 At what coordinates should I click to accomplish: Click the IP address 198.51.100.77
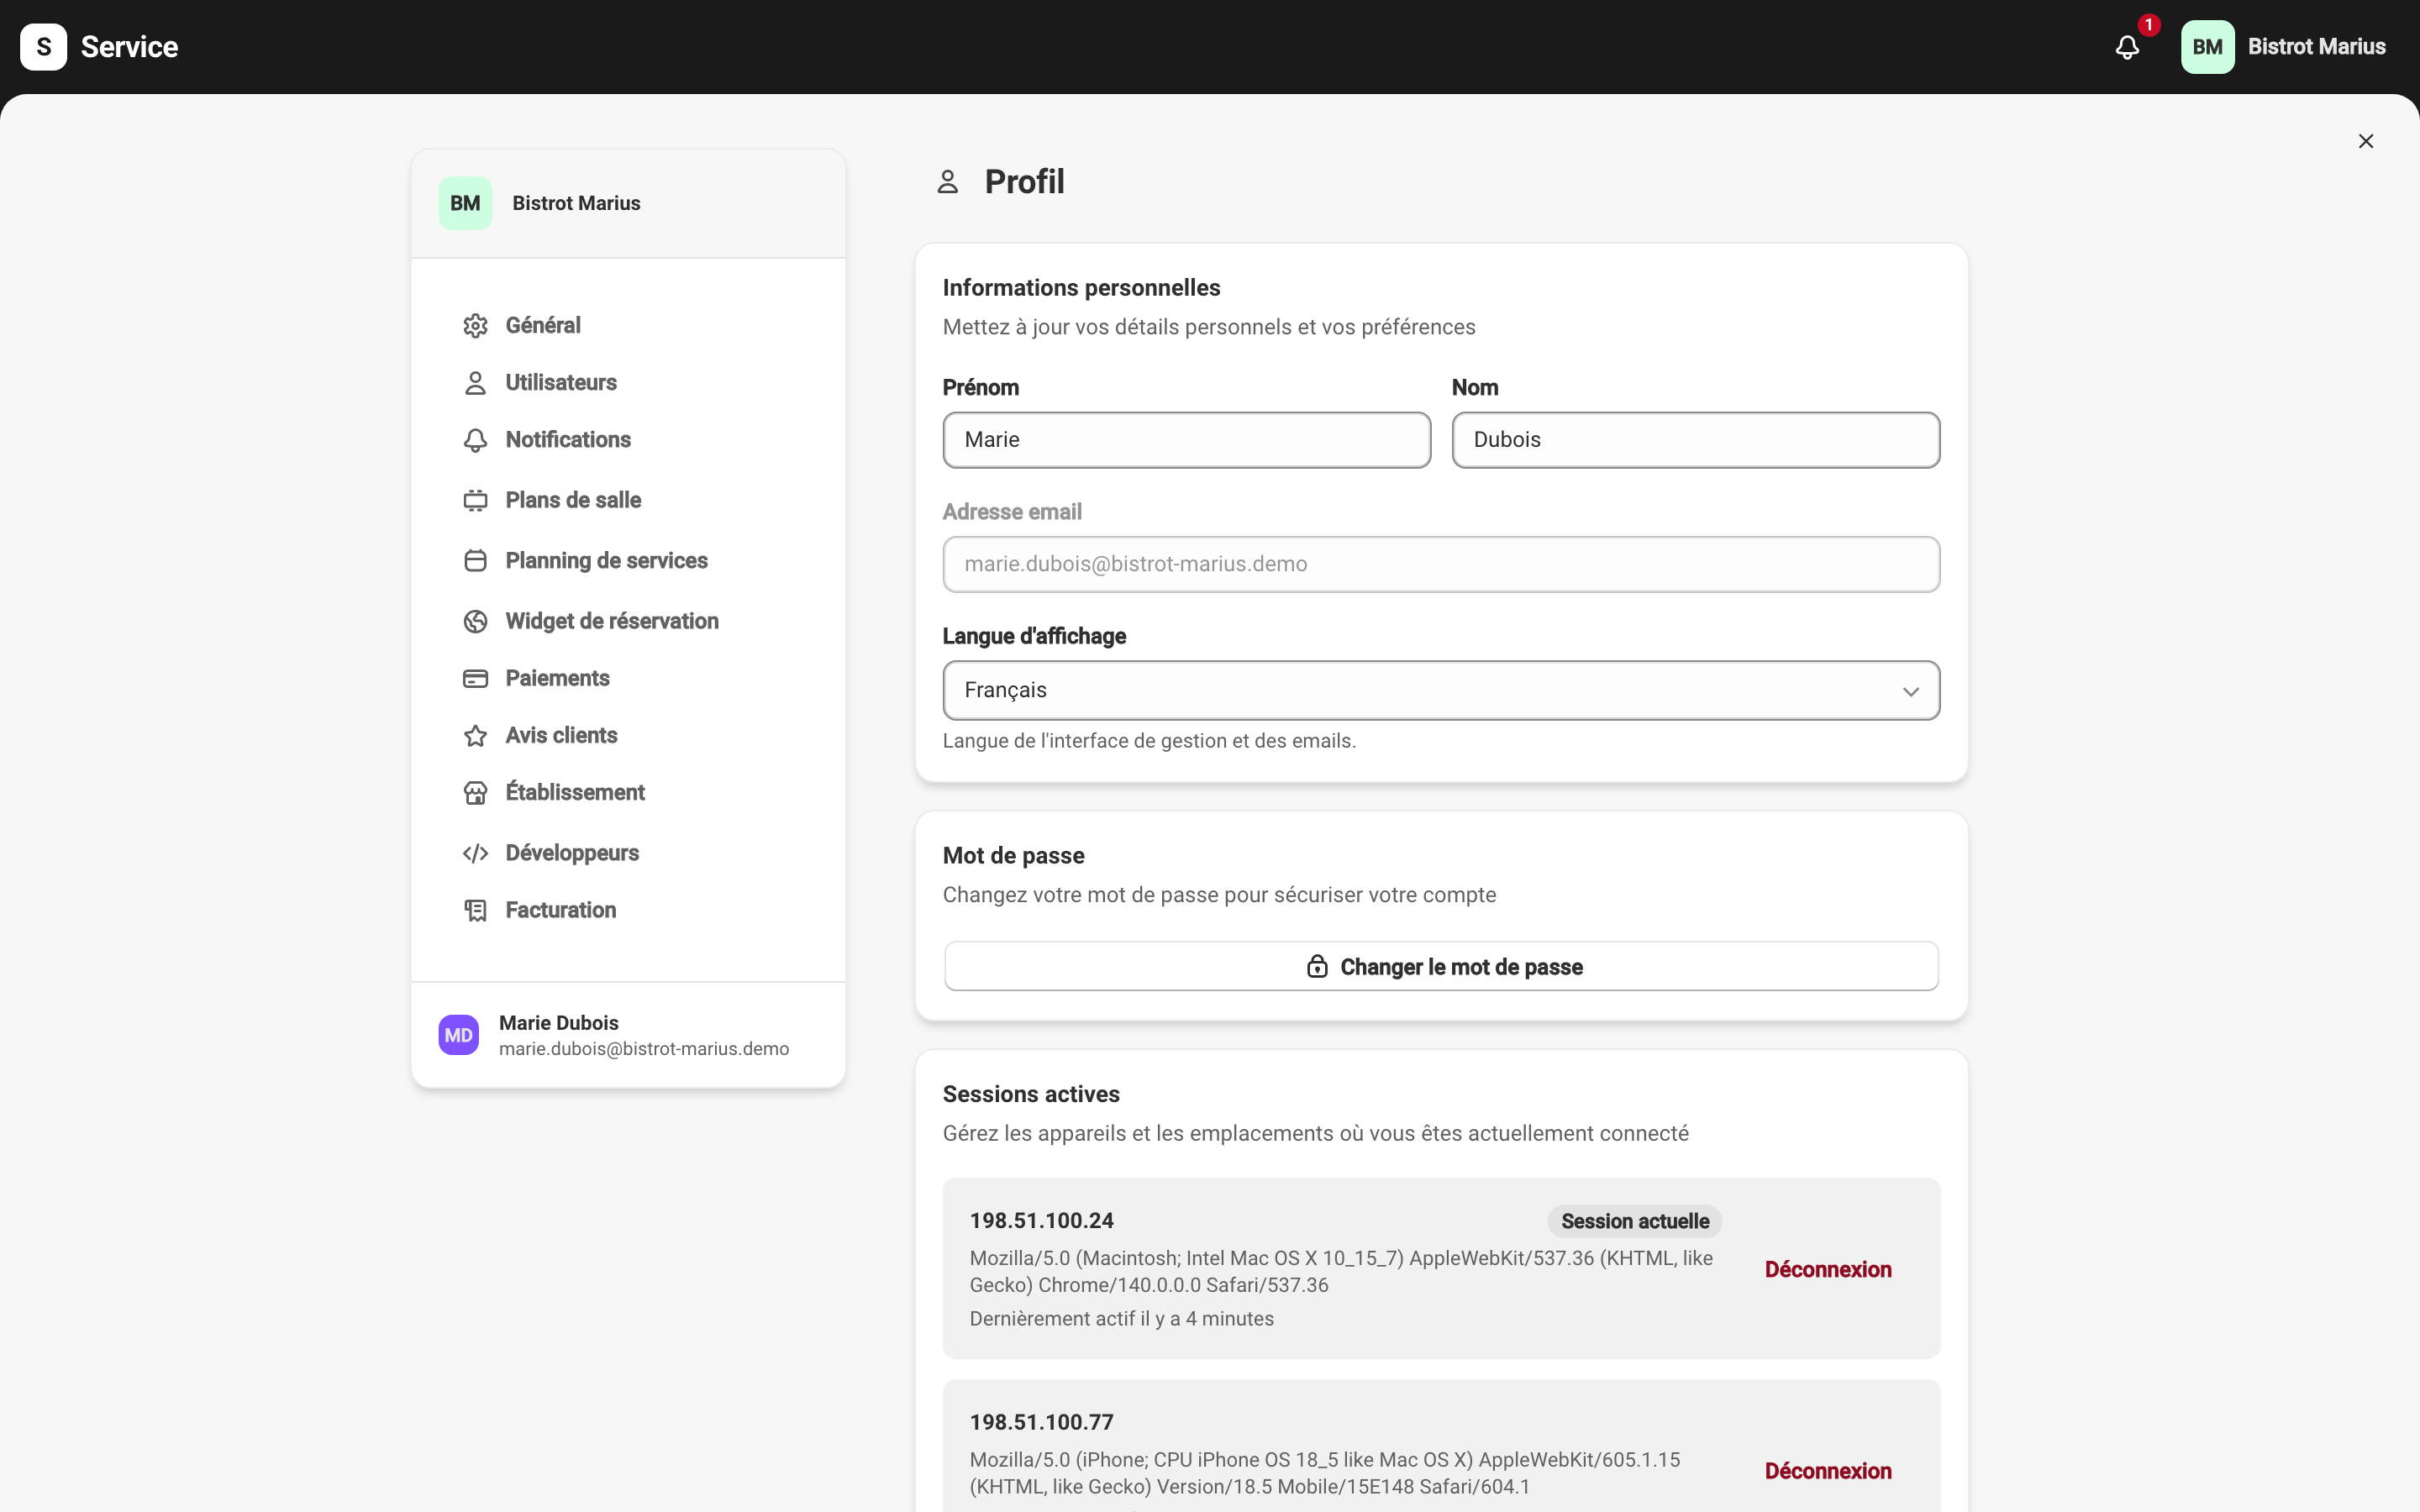(x=1041, y=1422)
